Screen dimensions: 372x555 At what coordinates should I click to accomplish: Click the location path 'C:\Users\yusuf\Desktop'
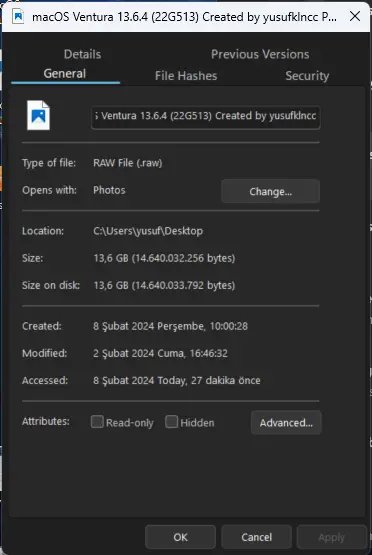click(x=148, y=231)
